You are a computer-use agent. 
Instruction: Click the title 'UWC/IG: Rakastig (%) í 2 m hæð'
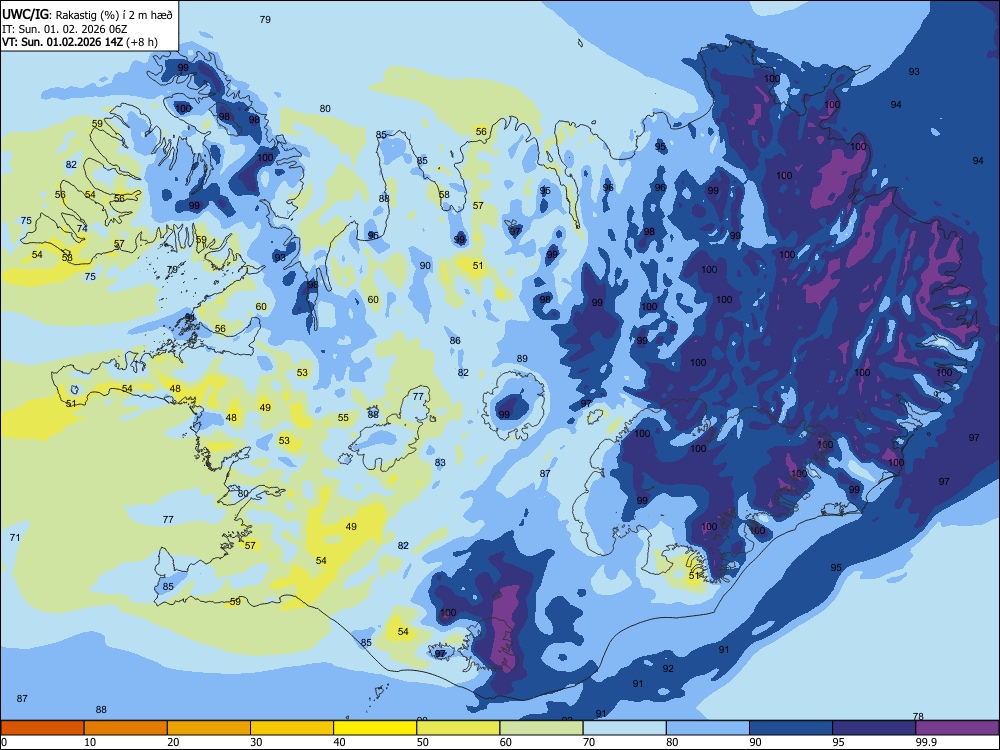87,14
